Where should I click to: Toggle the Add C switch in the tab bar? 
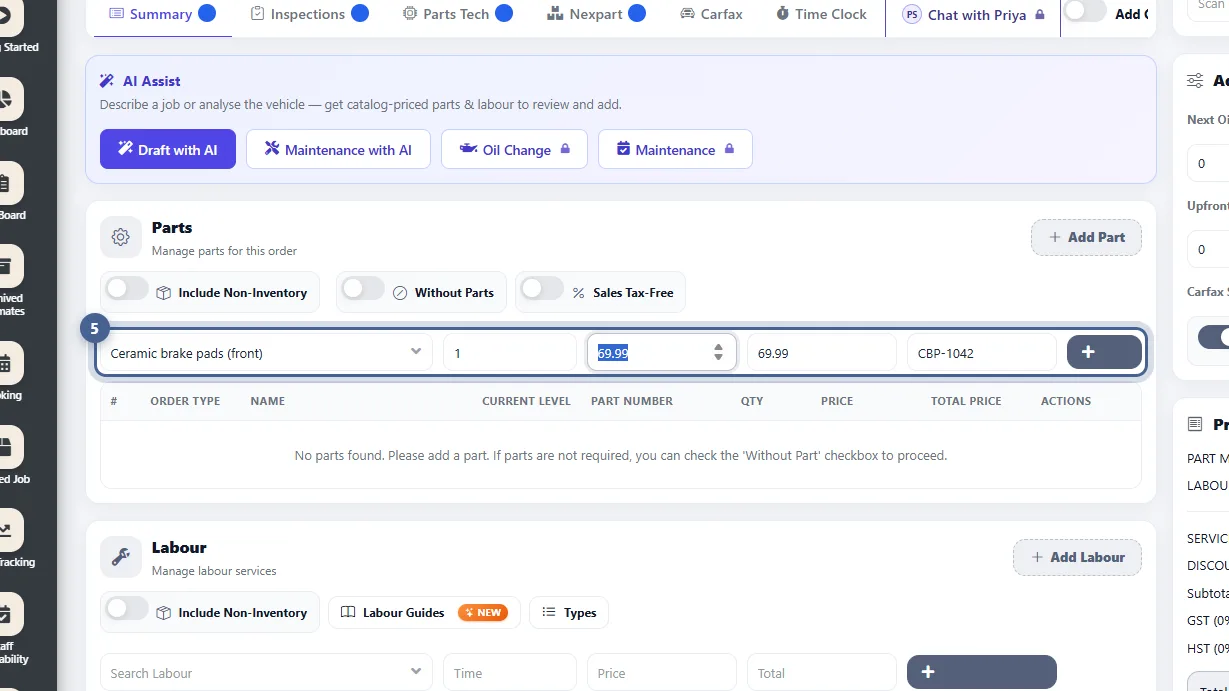[1085, 11]
